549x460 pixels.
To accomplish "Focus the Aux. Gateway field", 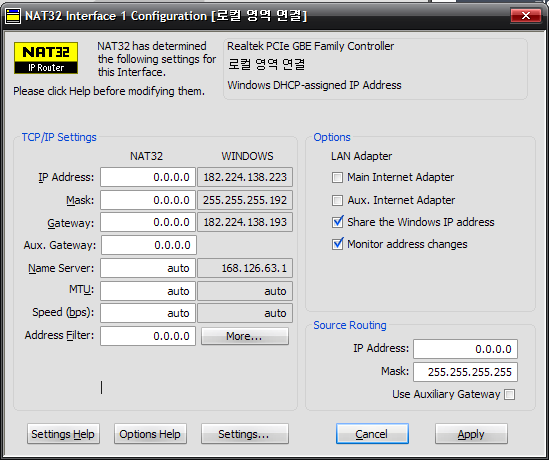I will tap(149, 245).
